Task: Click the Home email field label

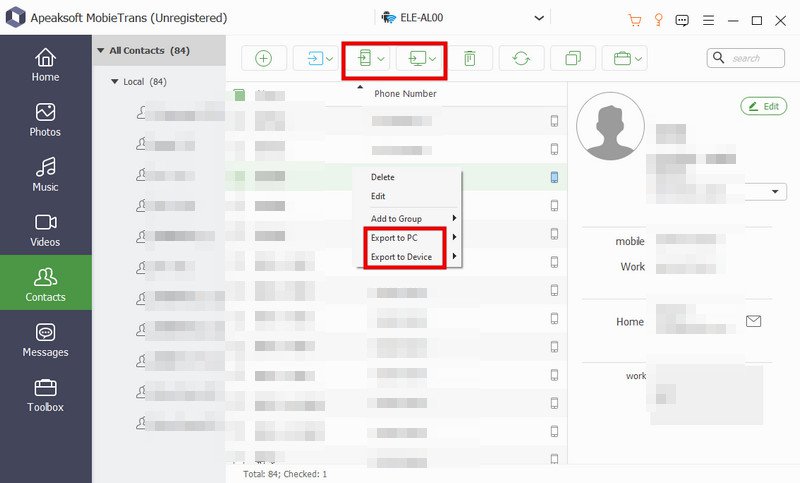Action: pyautogui.click(x=630, y=322)
